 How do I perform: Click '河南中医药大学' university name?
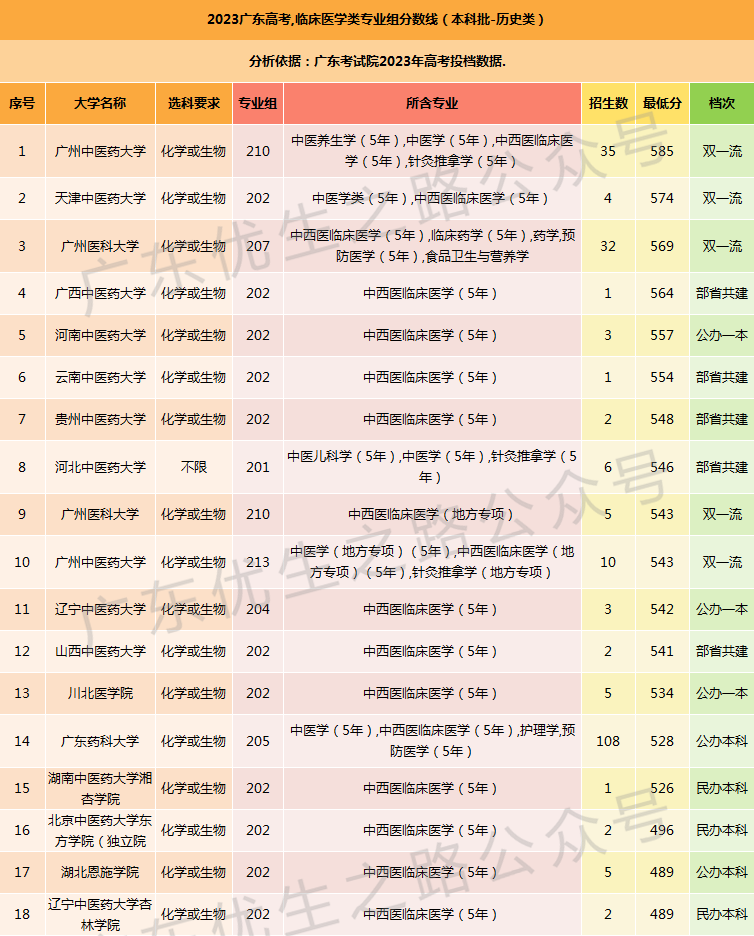pos(100,335)
